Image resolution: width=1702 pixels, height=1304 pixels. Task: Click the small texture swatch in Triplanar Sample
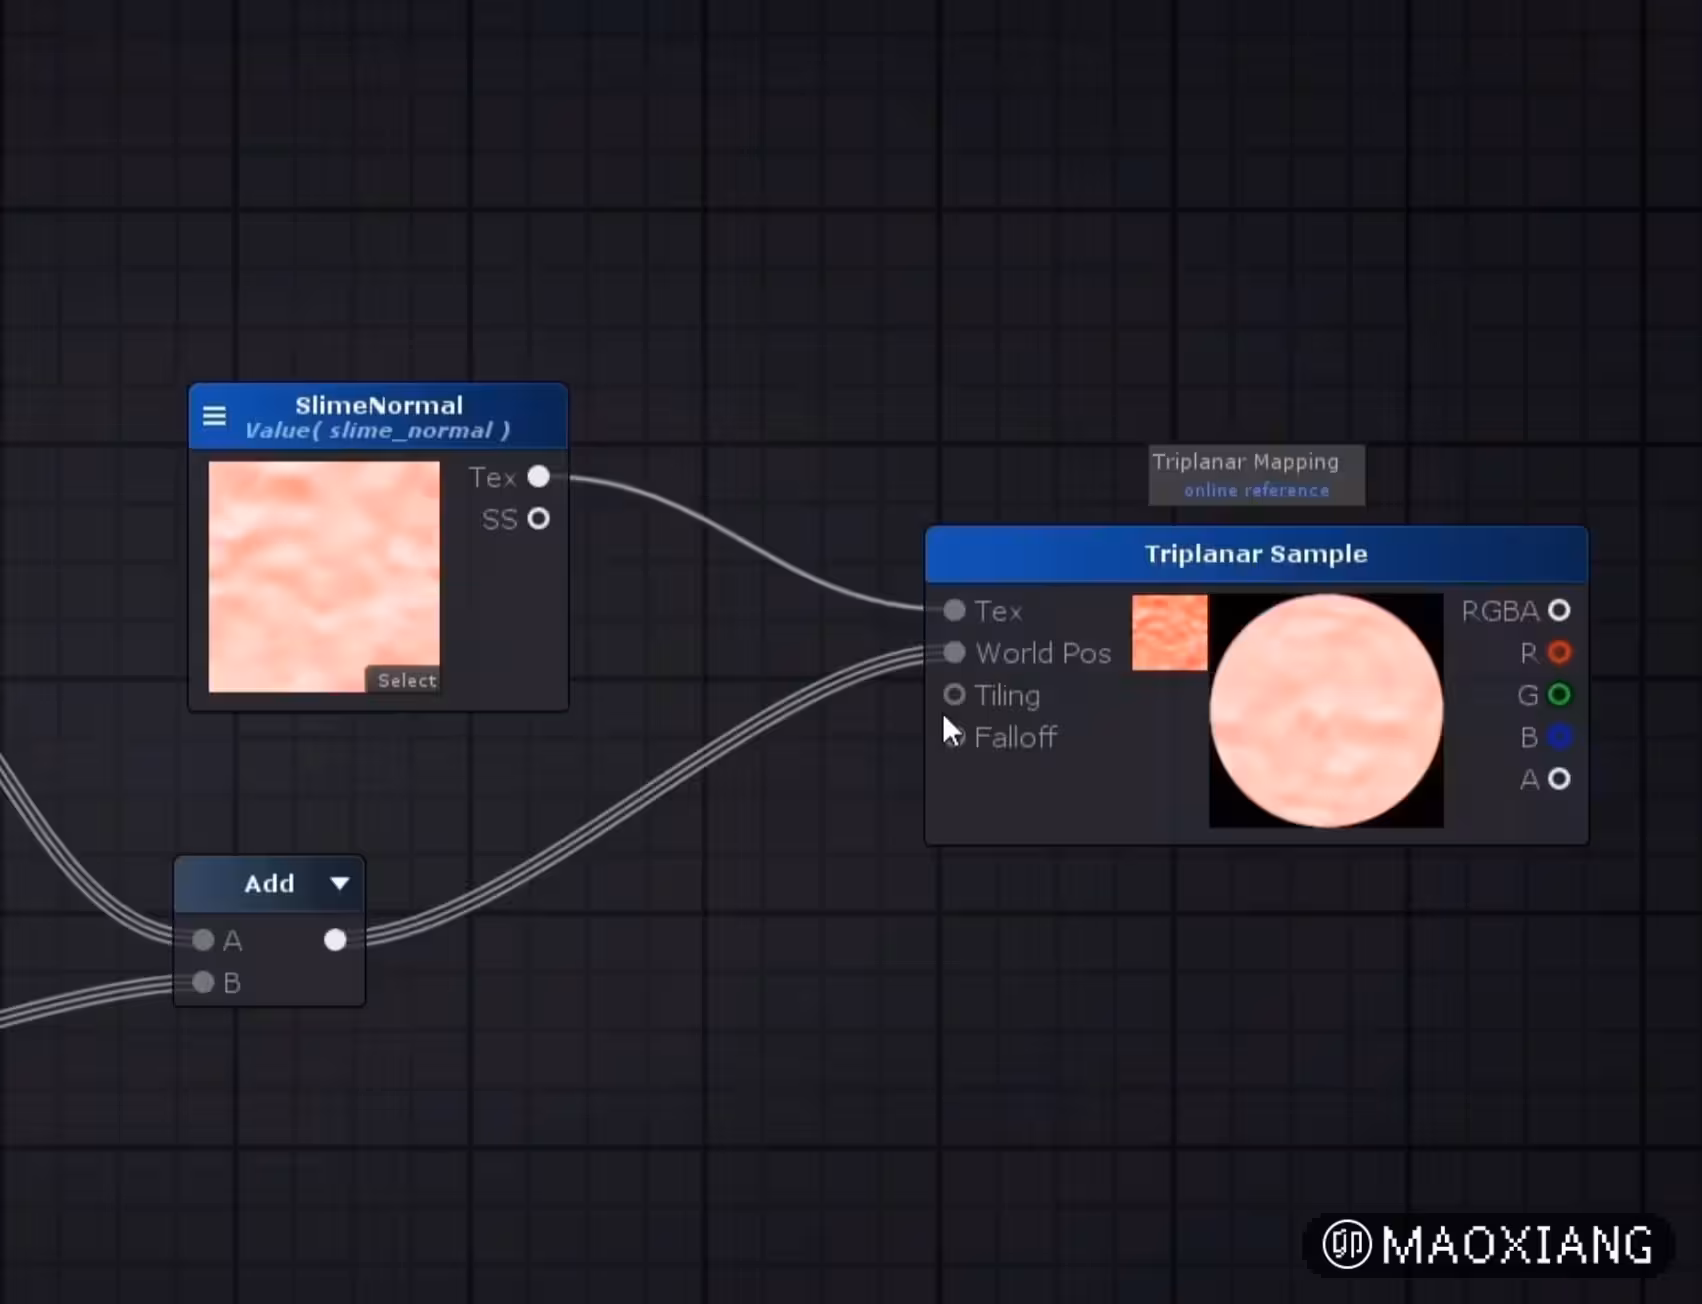pyautogui.click(x=1169, y=632)
